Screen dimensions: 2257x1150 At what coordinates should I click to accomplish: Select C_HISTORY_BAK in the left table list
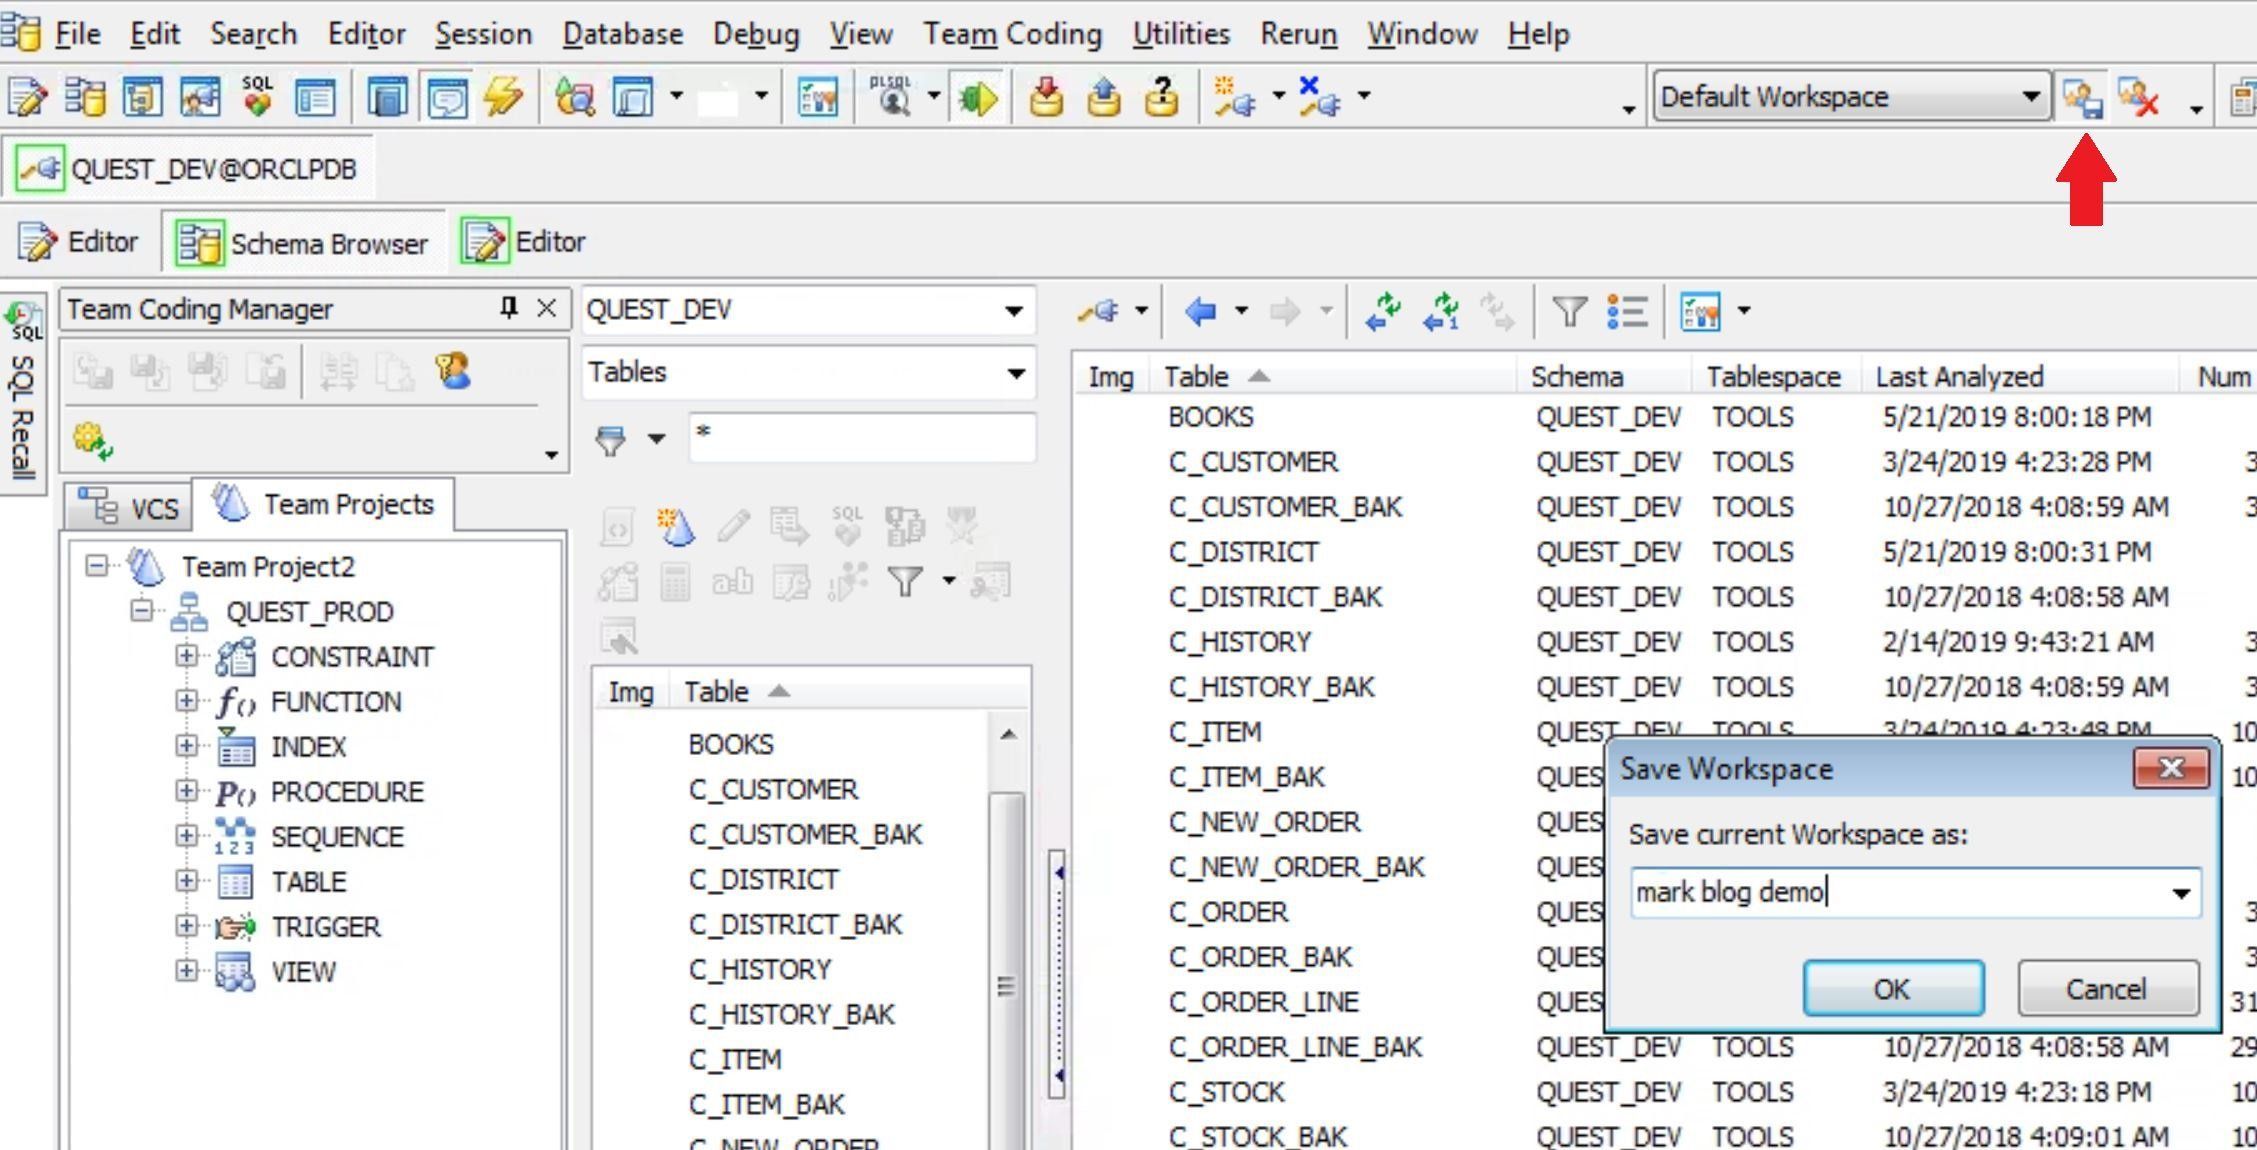click(x=791, y=1015)
